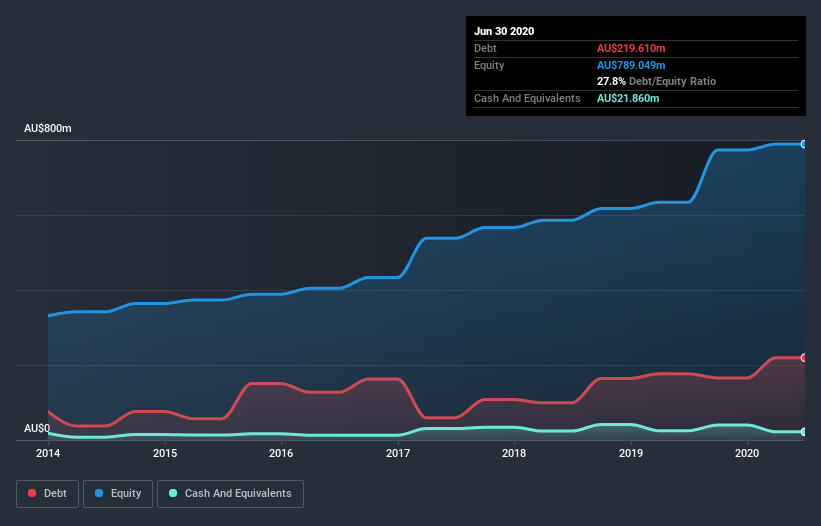
Task: Click the AU$219.610m debt value
Action: (x=631, y=48)
